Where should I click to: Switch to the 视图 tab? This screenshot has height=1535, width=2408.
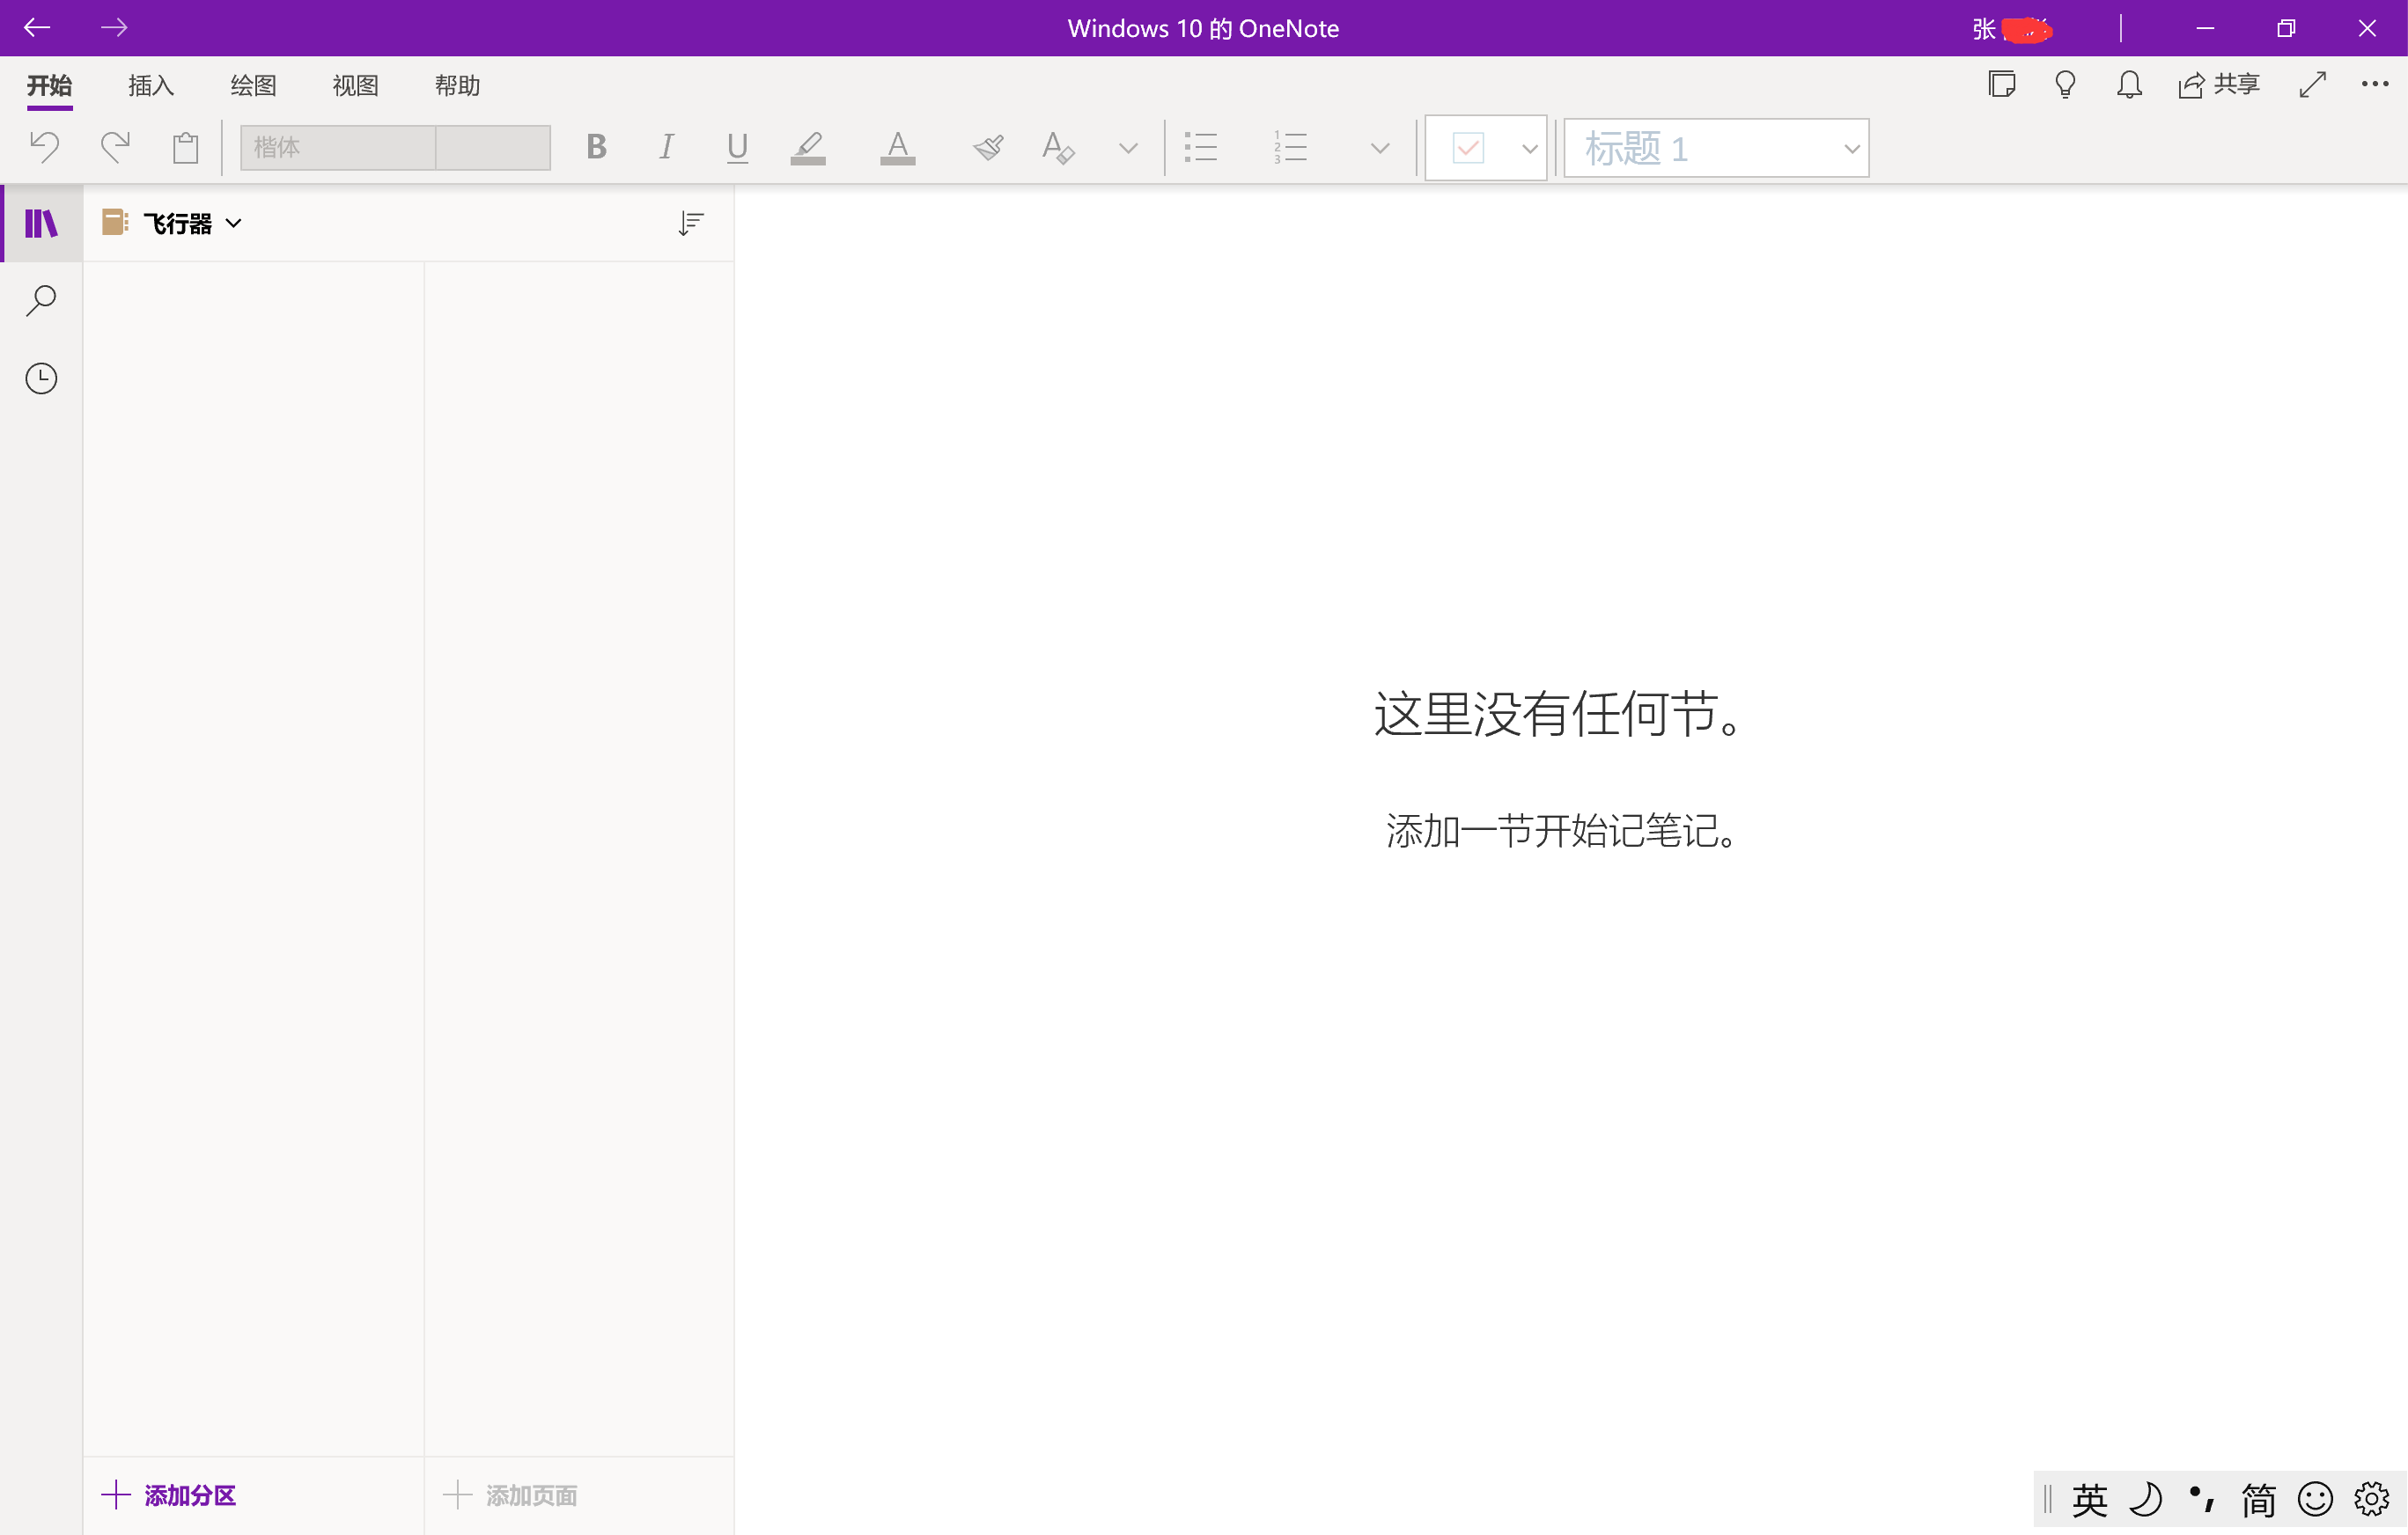[x=355, y=86]
